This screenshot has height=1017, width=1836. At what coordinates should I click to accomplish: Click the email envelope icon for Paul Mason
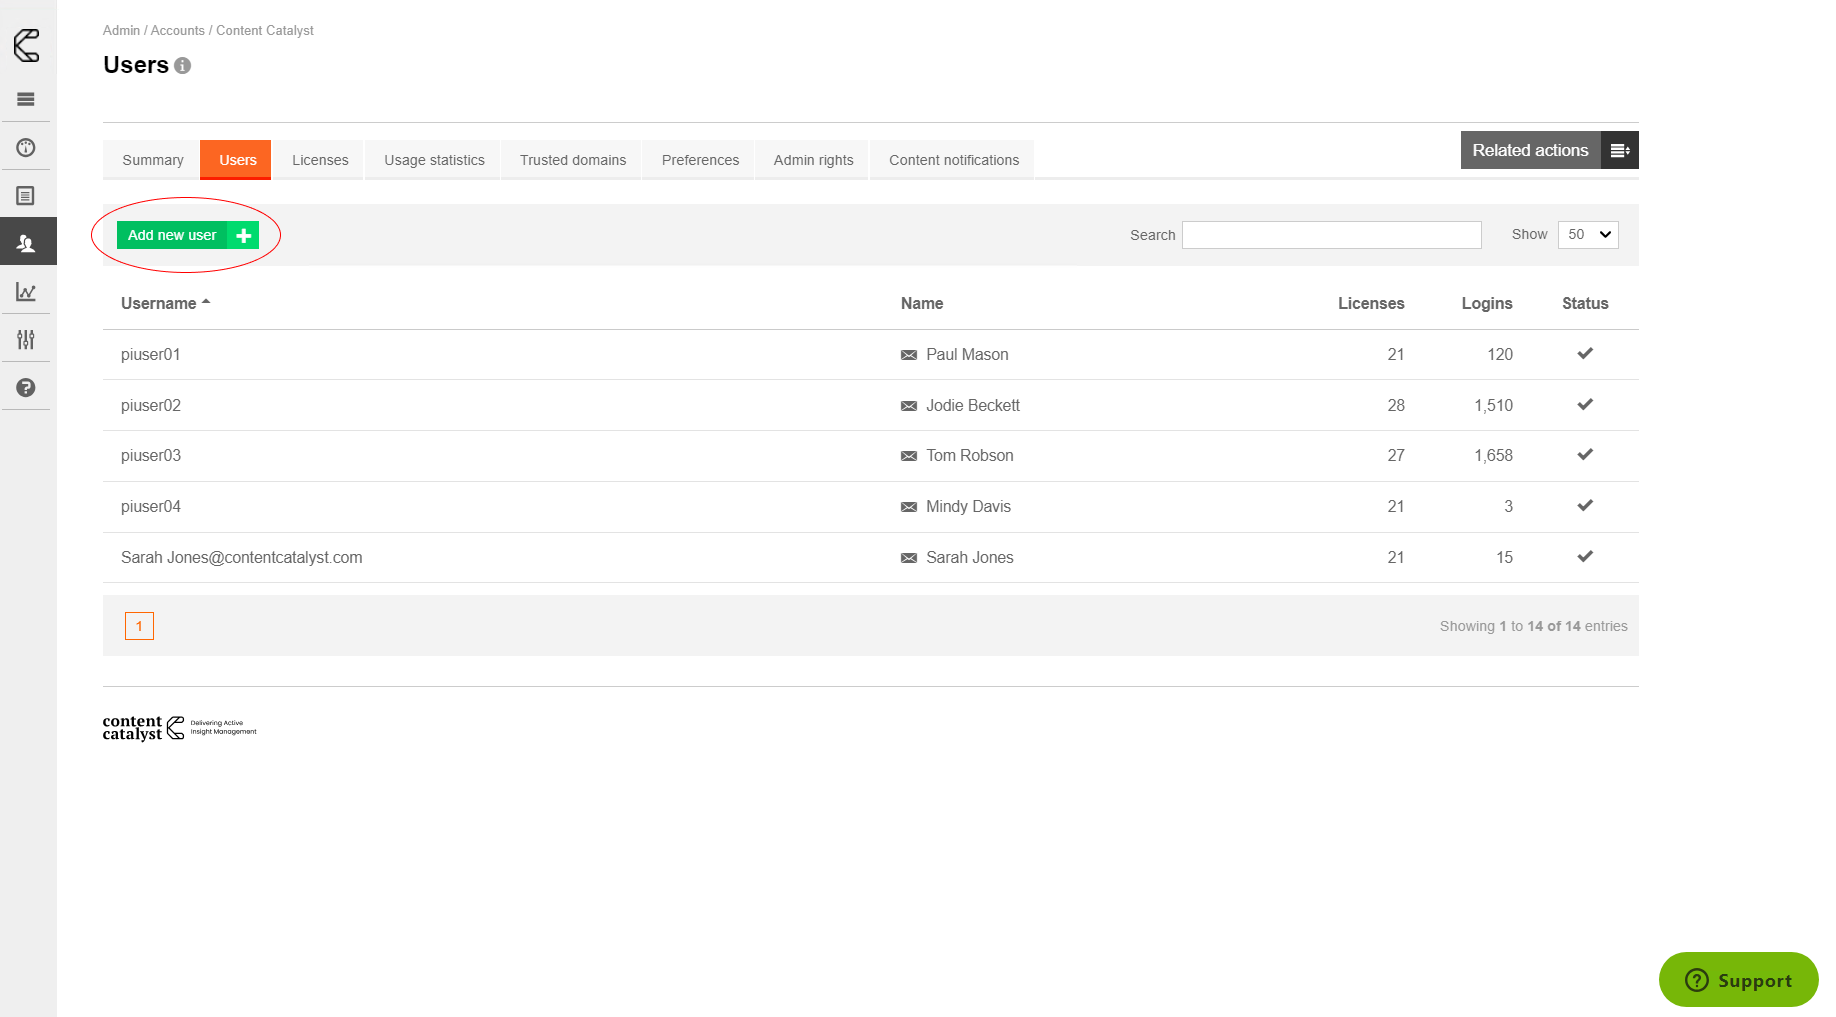908,355
